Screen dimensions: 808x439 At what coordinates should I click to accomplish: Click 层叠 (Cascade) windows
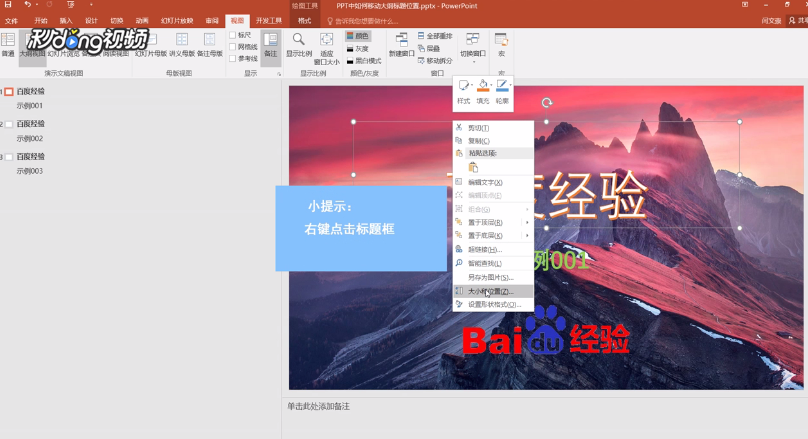pyautogui.click(x=429, y=48)
